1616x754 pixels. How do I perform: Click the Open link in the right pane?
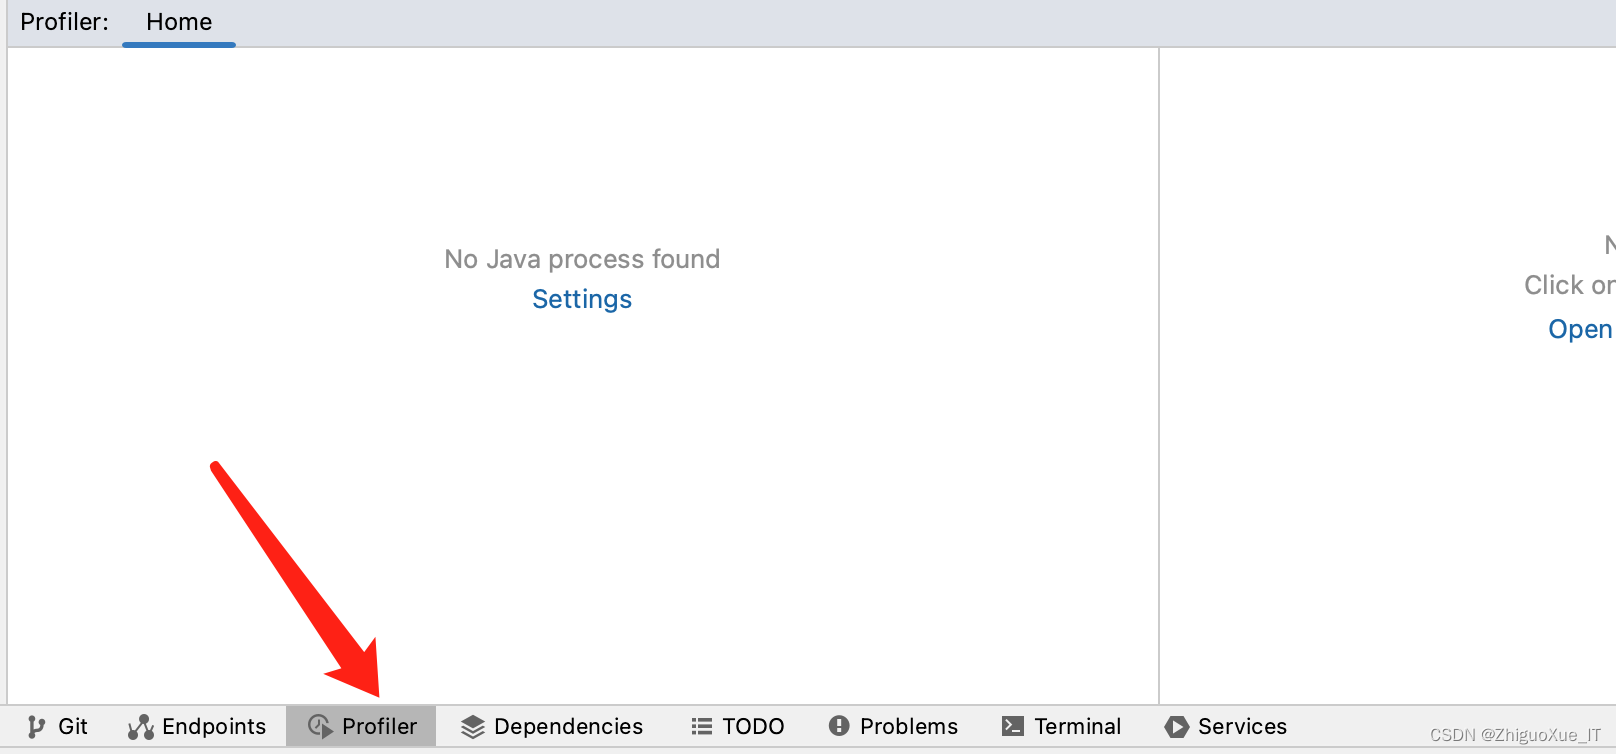point(1580,329)
